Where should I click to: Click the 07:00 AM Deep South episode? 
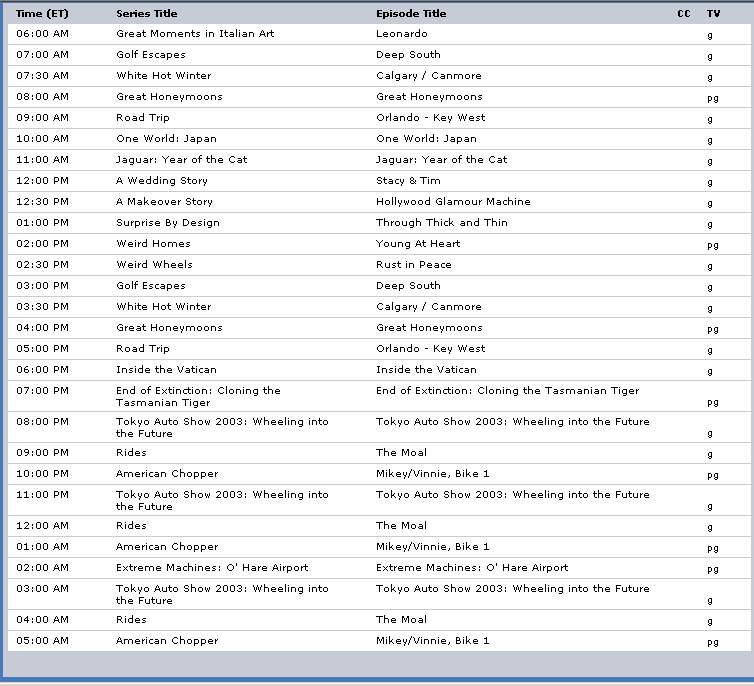coord(408,55)
